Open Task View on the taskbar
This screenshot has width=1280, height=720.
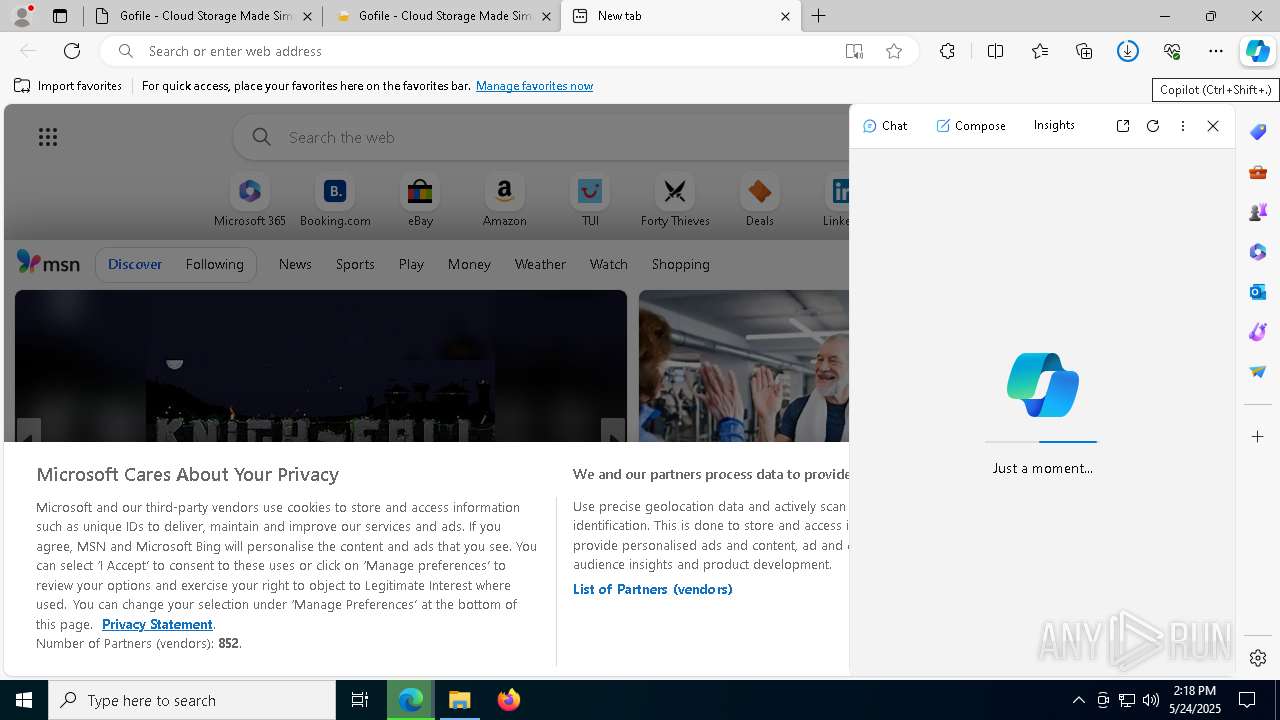click(360, 700)
